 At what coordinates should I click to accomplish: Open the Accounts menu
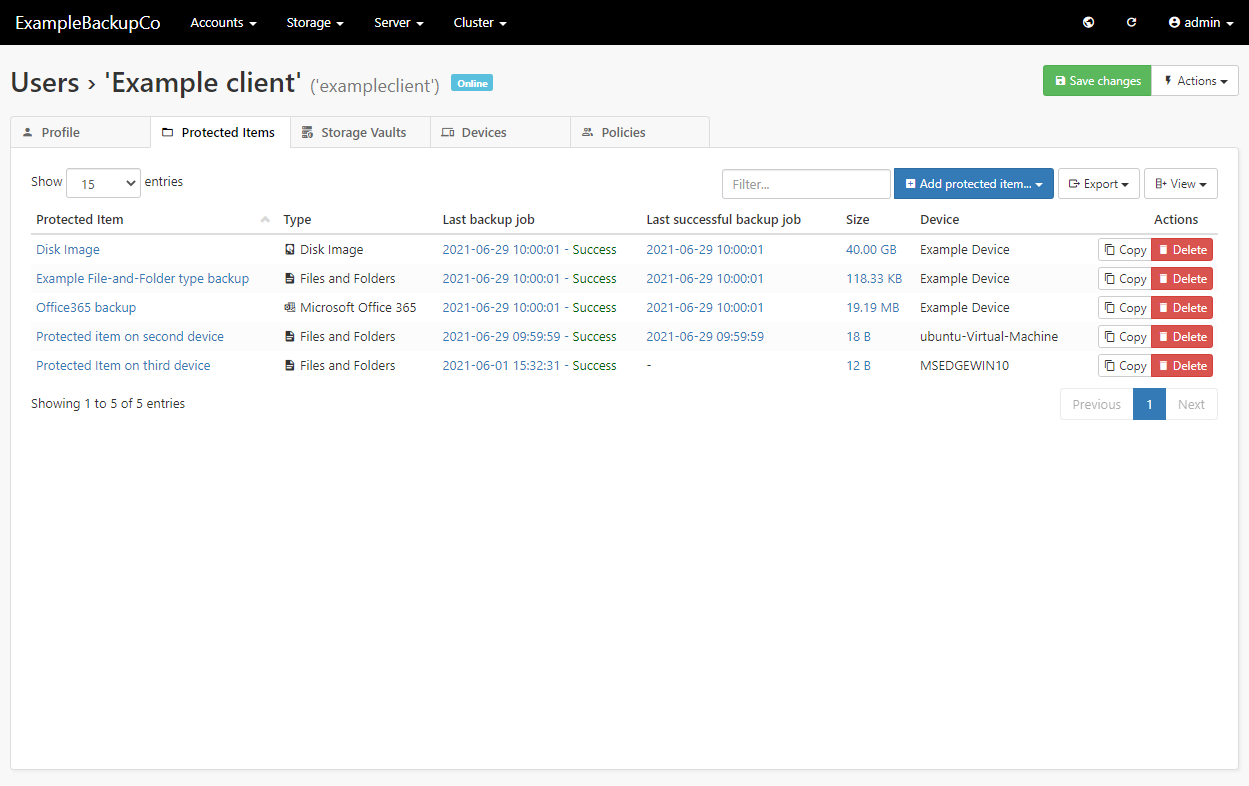(x=222, y=22)
